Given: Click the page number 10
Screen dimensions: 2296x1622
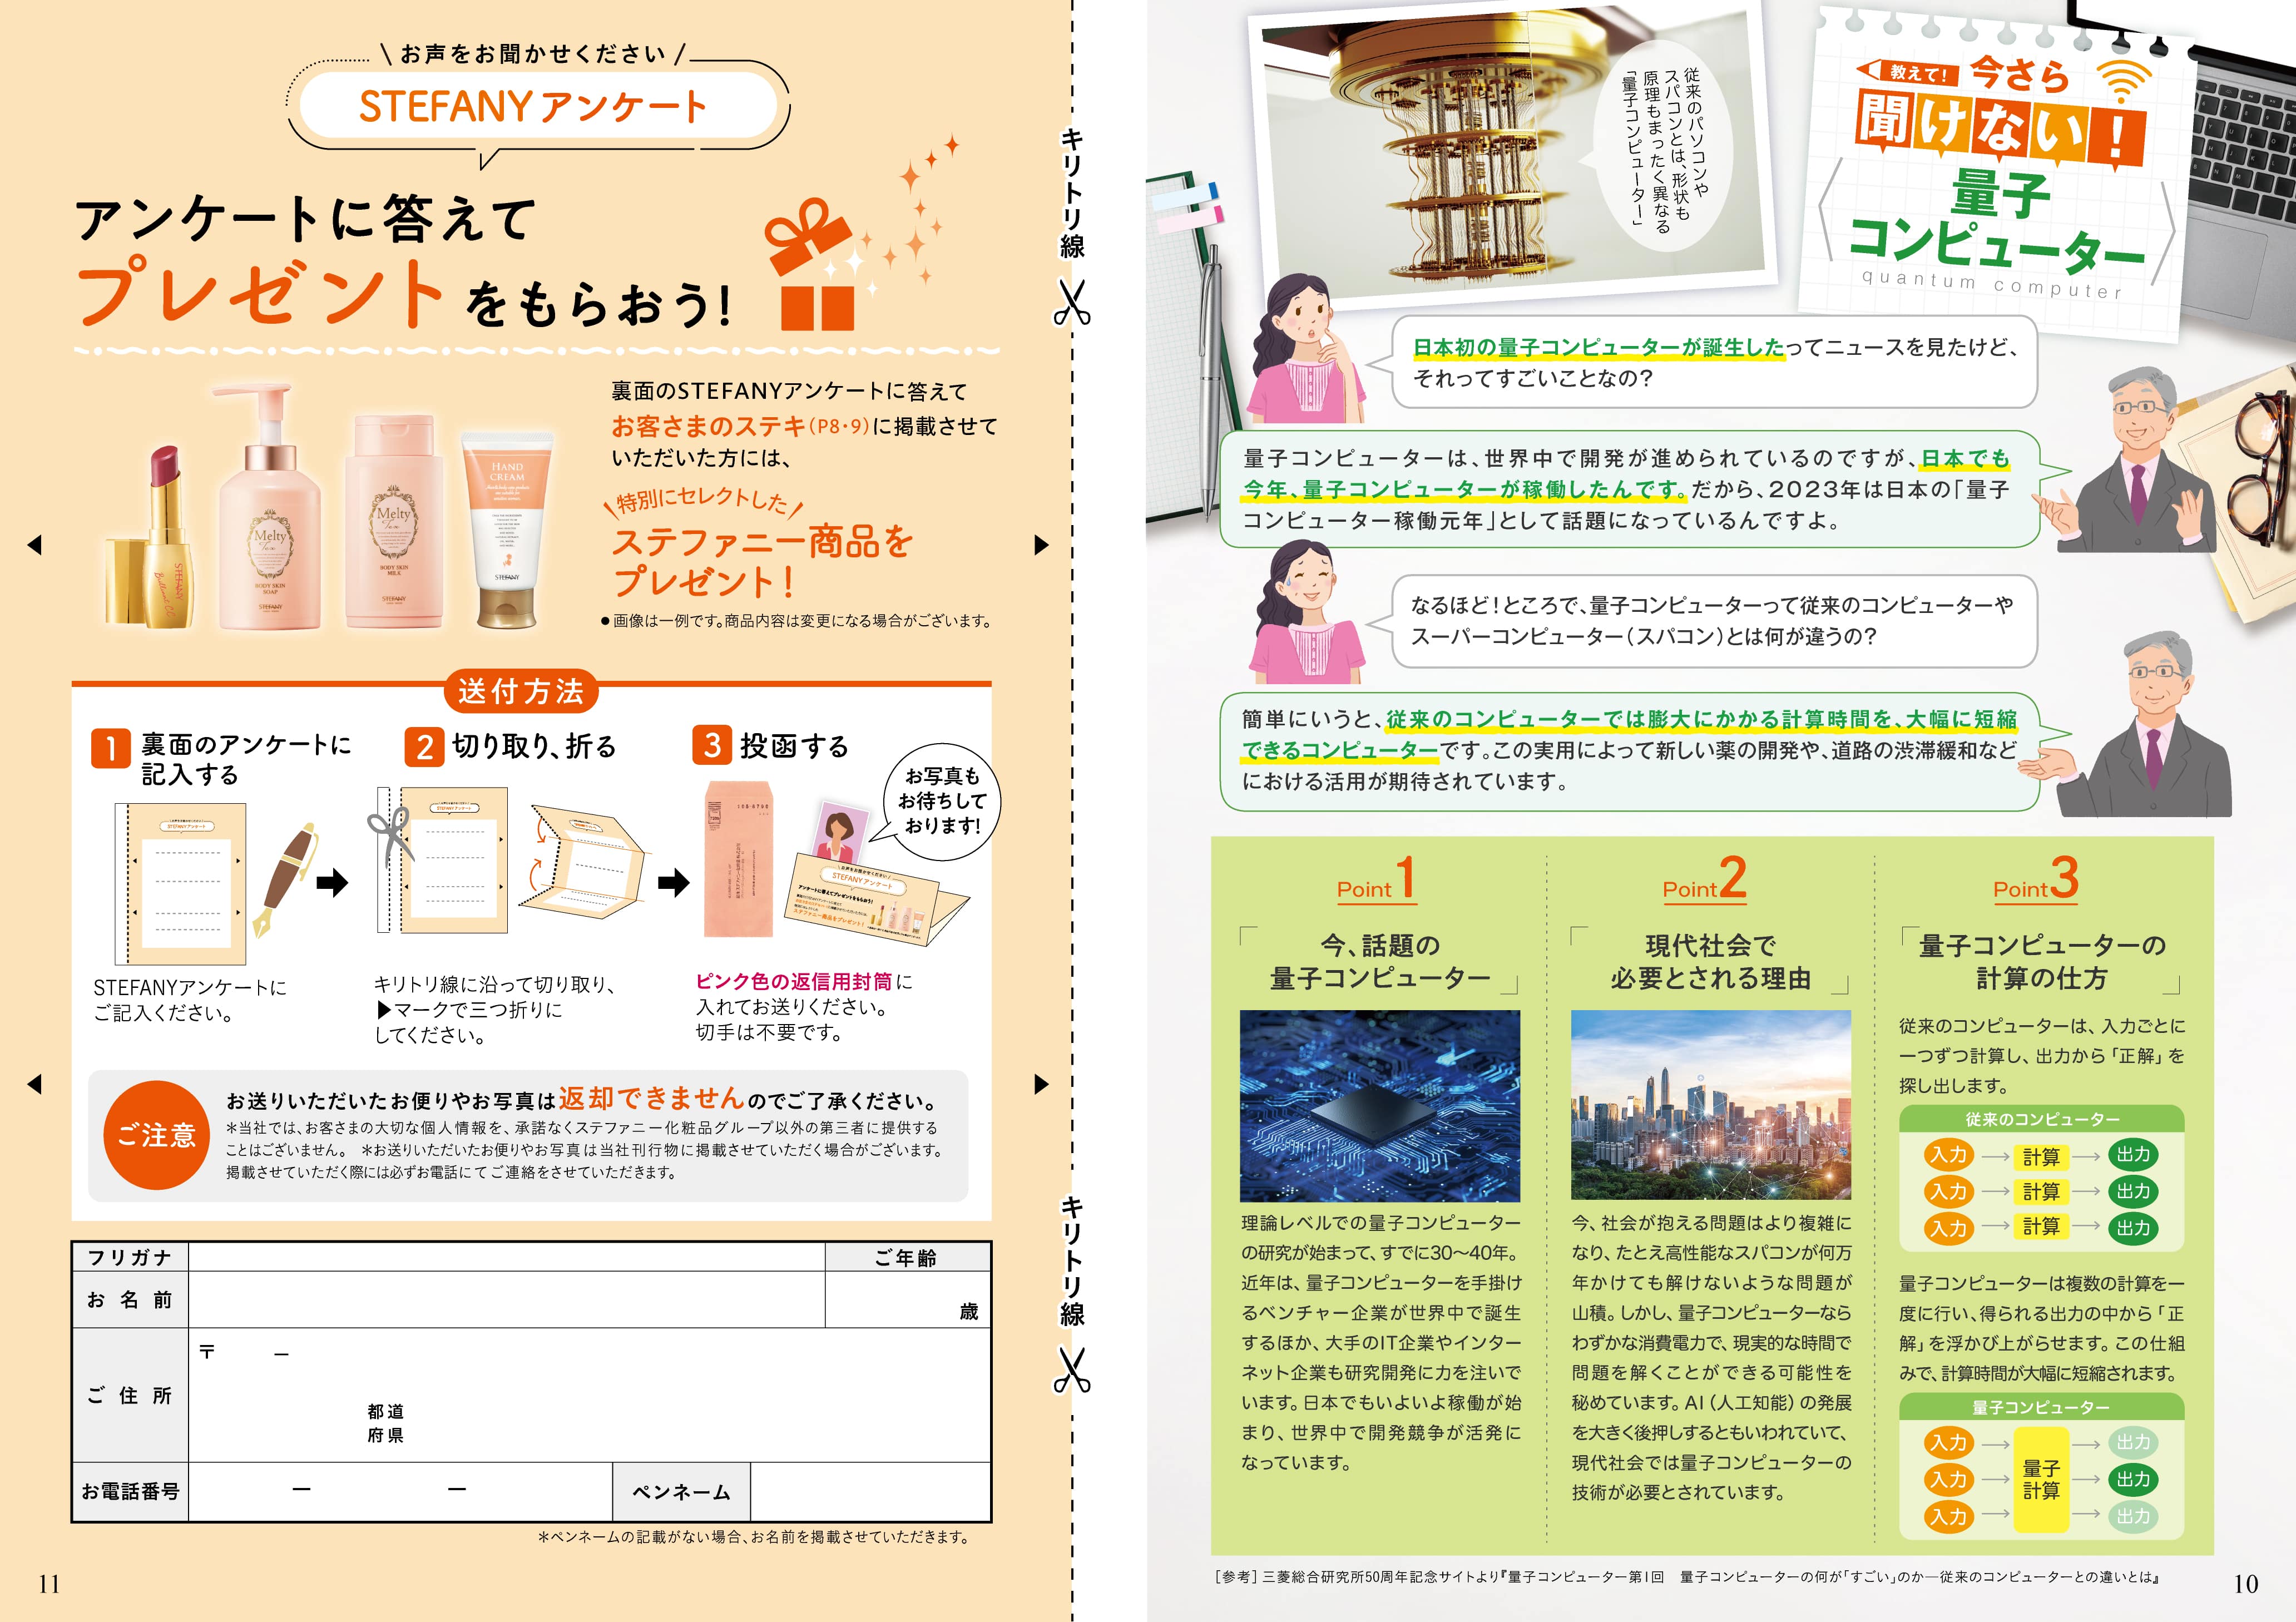Looking at the screenshot, I should pos(2245,1583).
